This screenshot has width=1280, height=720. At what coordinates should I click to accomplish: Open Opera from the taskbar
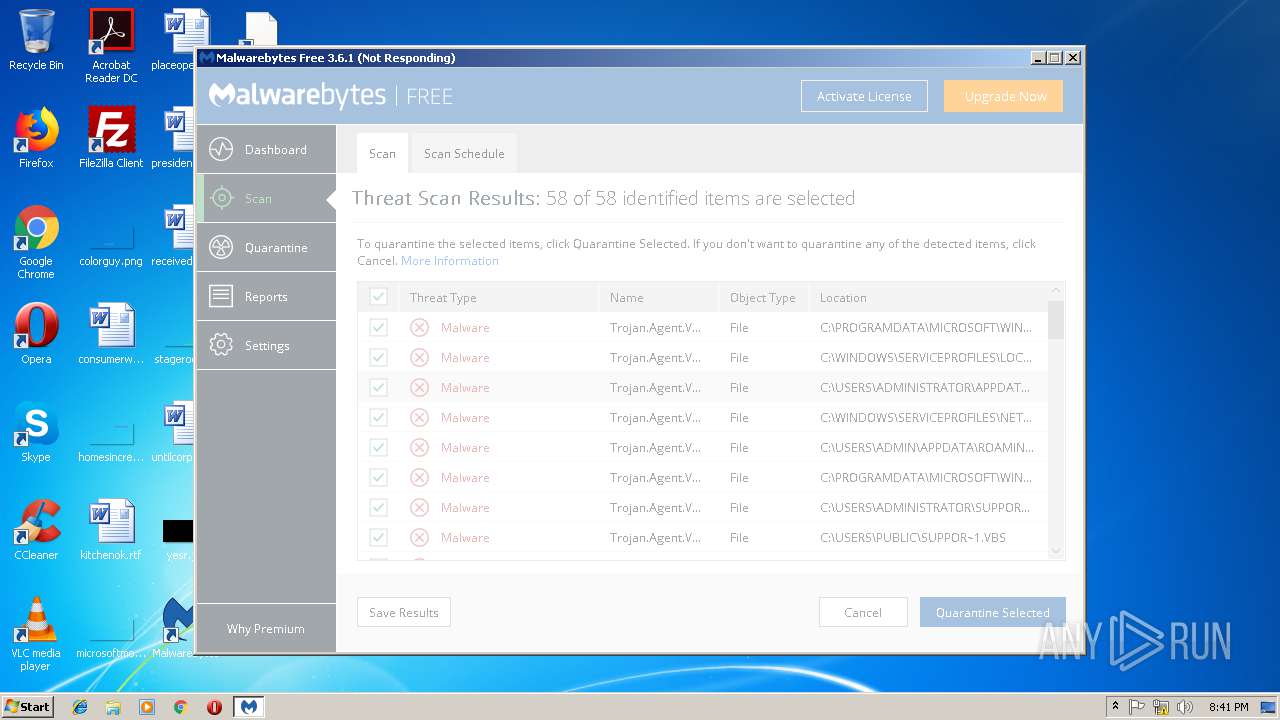point(214,707)
